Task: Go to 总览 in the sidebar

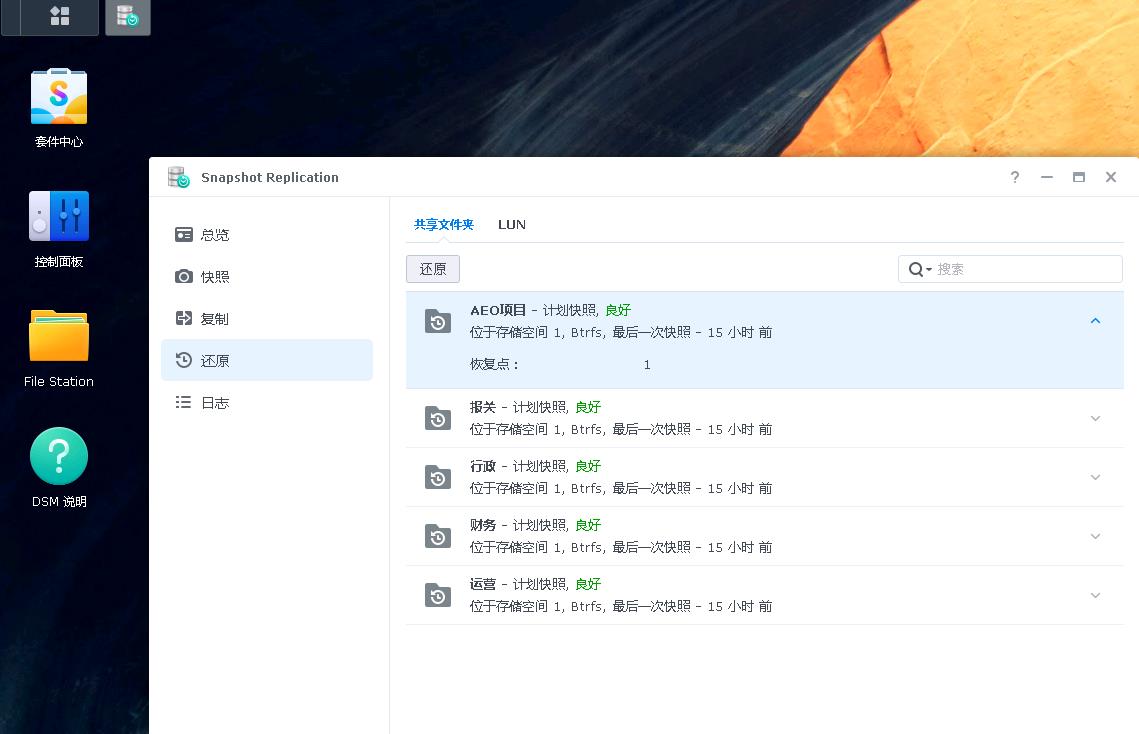Action: click(267, 234)
